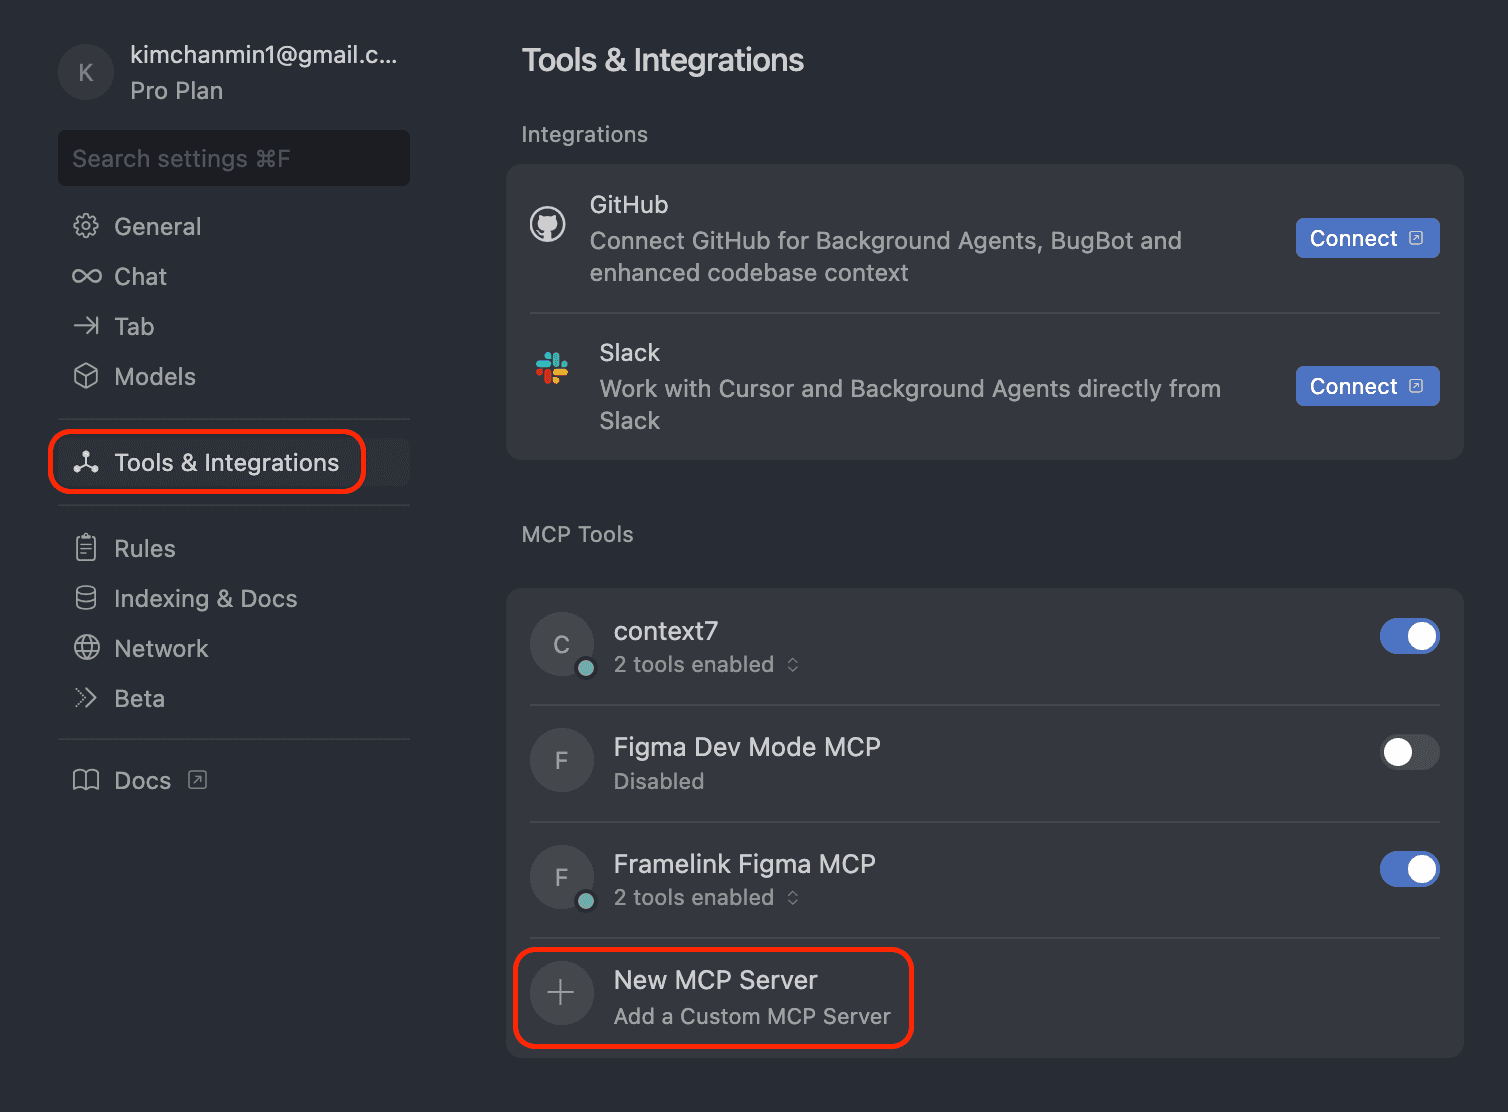Click the GitHub logo icon

[547, 224]
